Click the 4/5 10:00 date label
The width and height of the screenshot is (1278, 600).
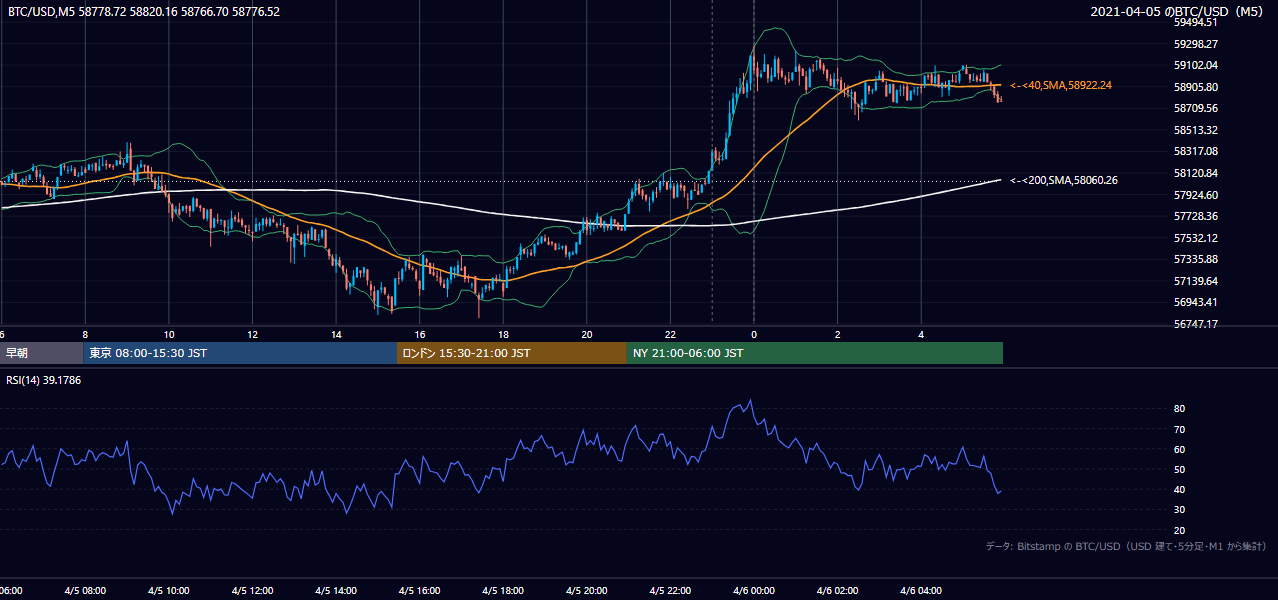coord(169,591)
